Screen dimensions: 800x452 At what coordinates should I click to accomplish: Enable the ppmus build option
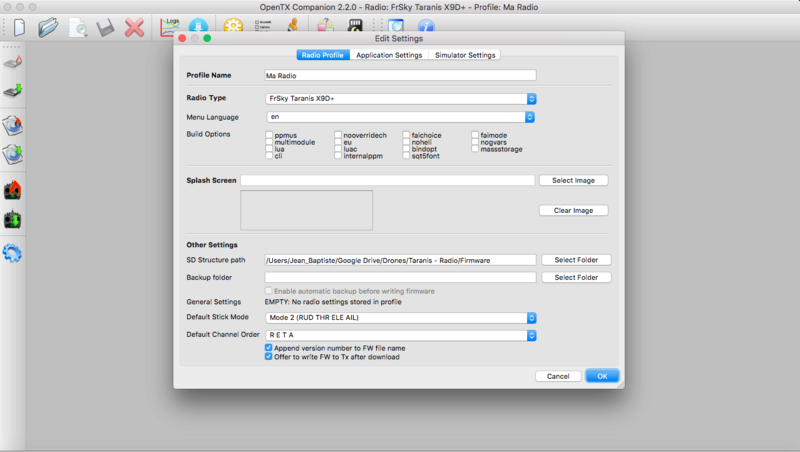tap(269, 135)
